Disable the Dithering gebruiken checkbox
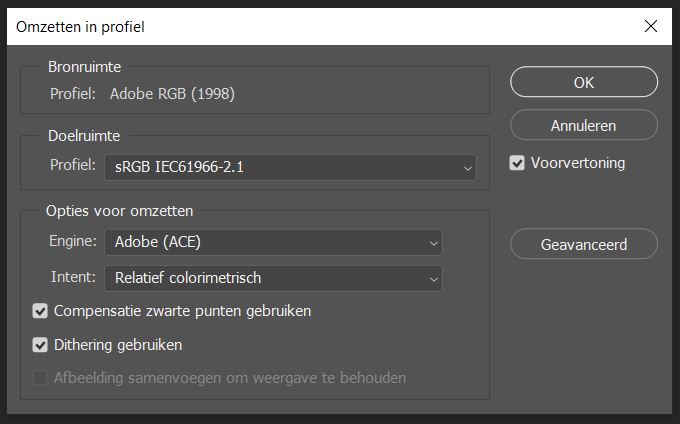680x424 pixels. 40,345
